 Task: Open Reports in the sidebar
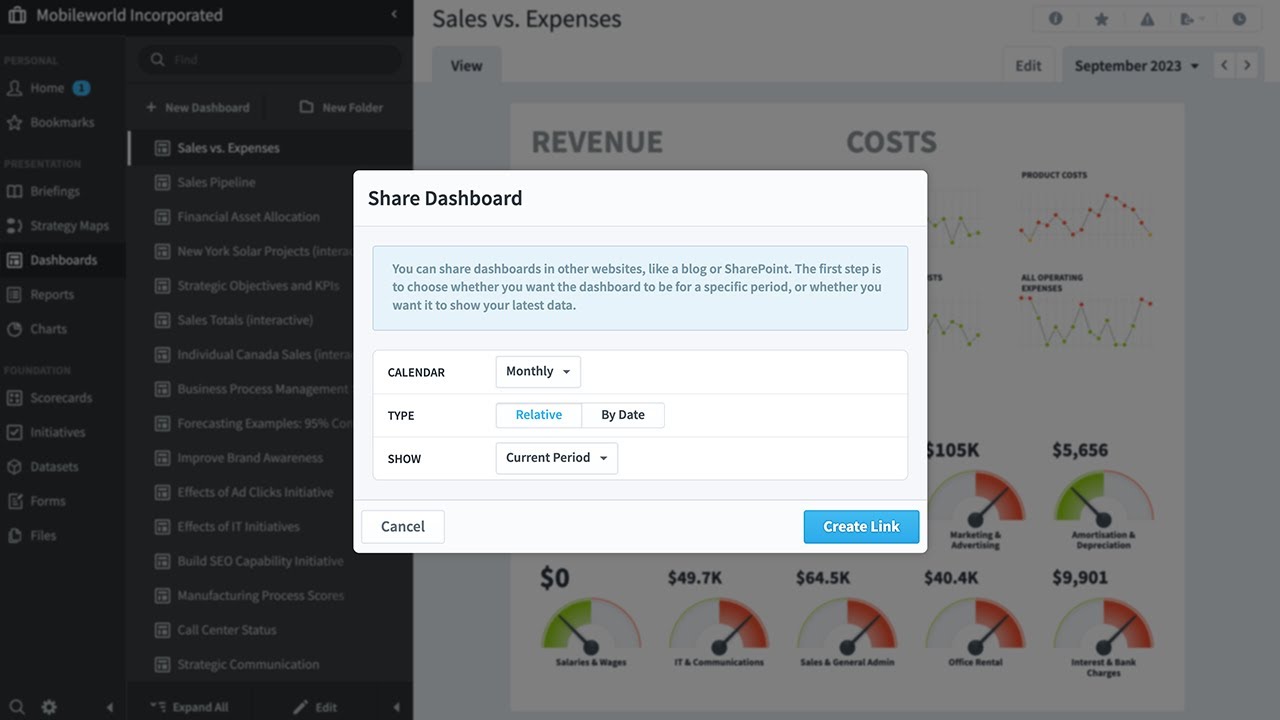tap(40, 295)
